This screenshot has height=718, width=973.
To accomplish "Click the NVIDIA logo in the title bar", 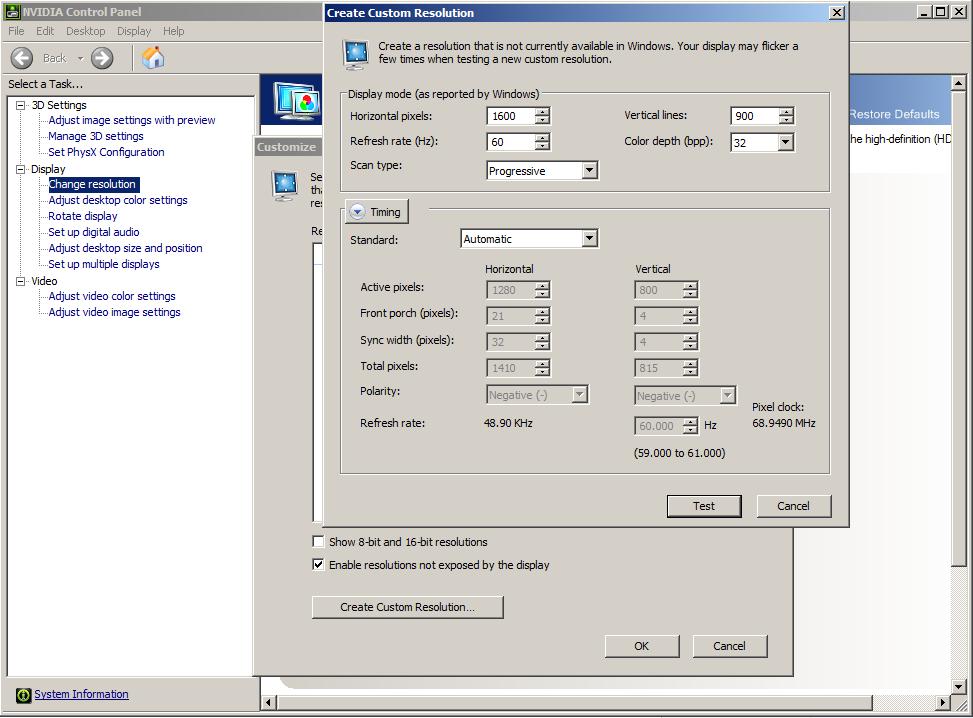I will click(x=12, y=11).
